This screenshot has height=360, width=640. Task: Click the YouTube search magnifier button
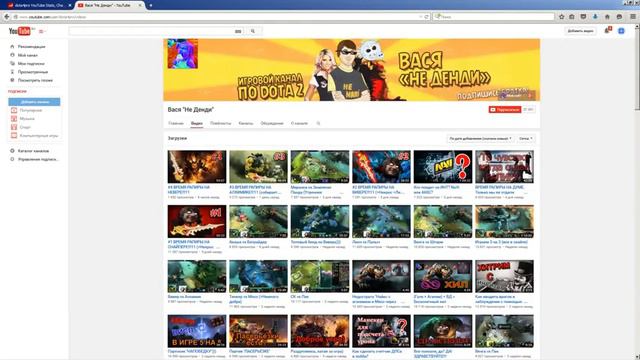point(253,31)
